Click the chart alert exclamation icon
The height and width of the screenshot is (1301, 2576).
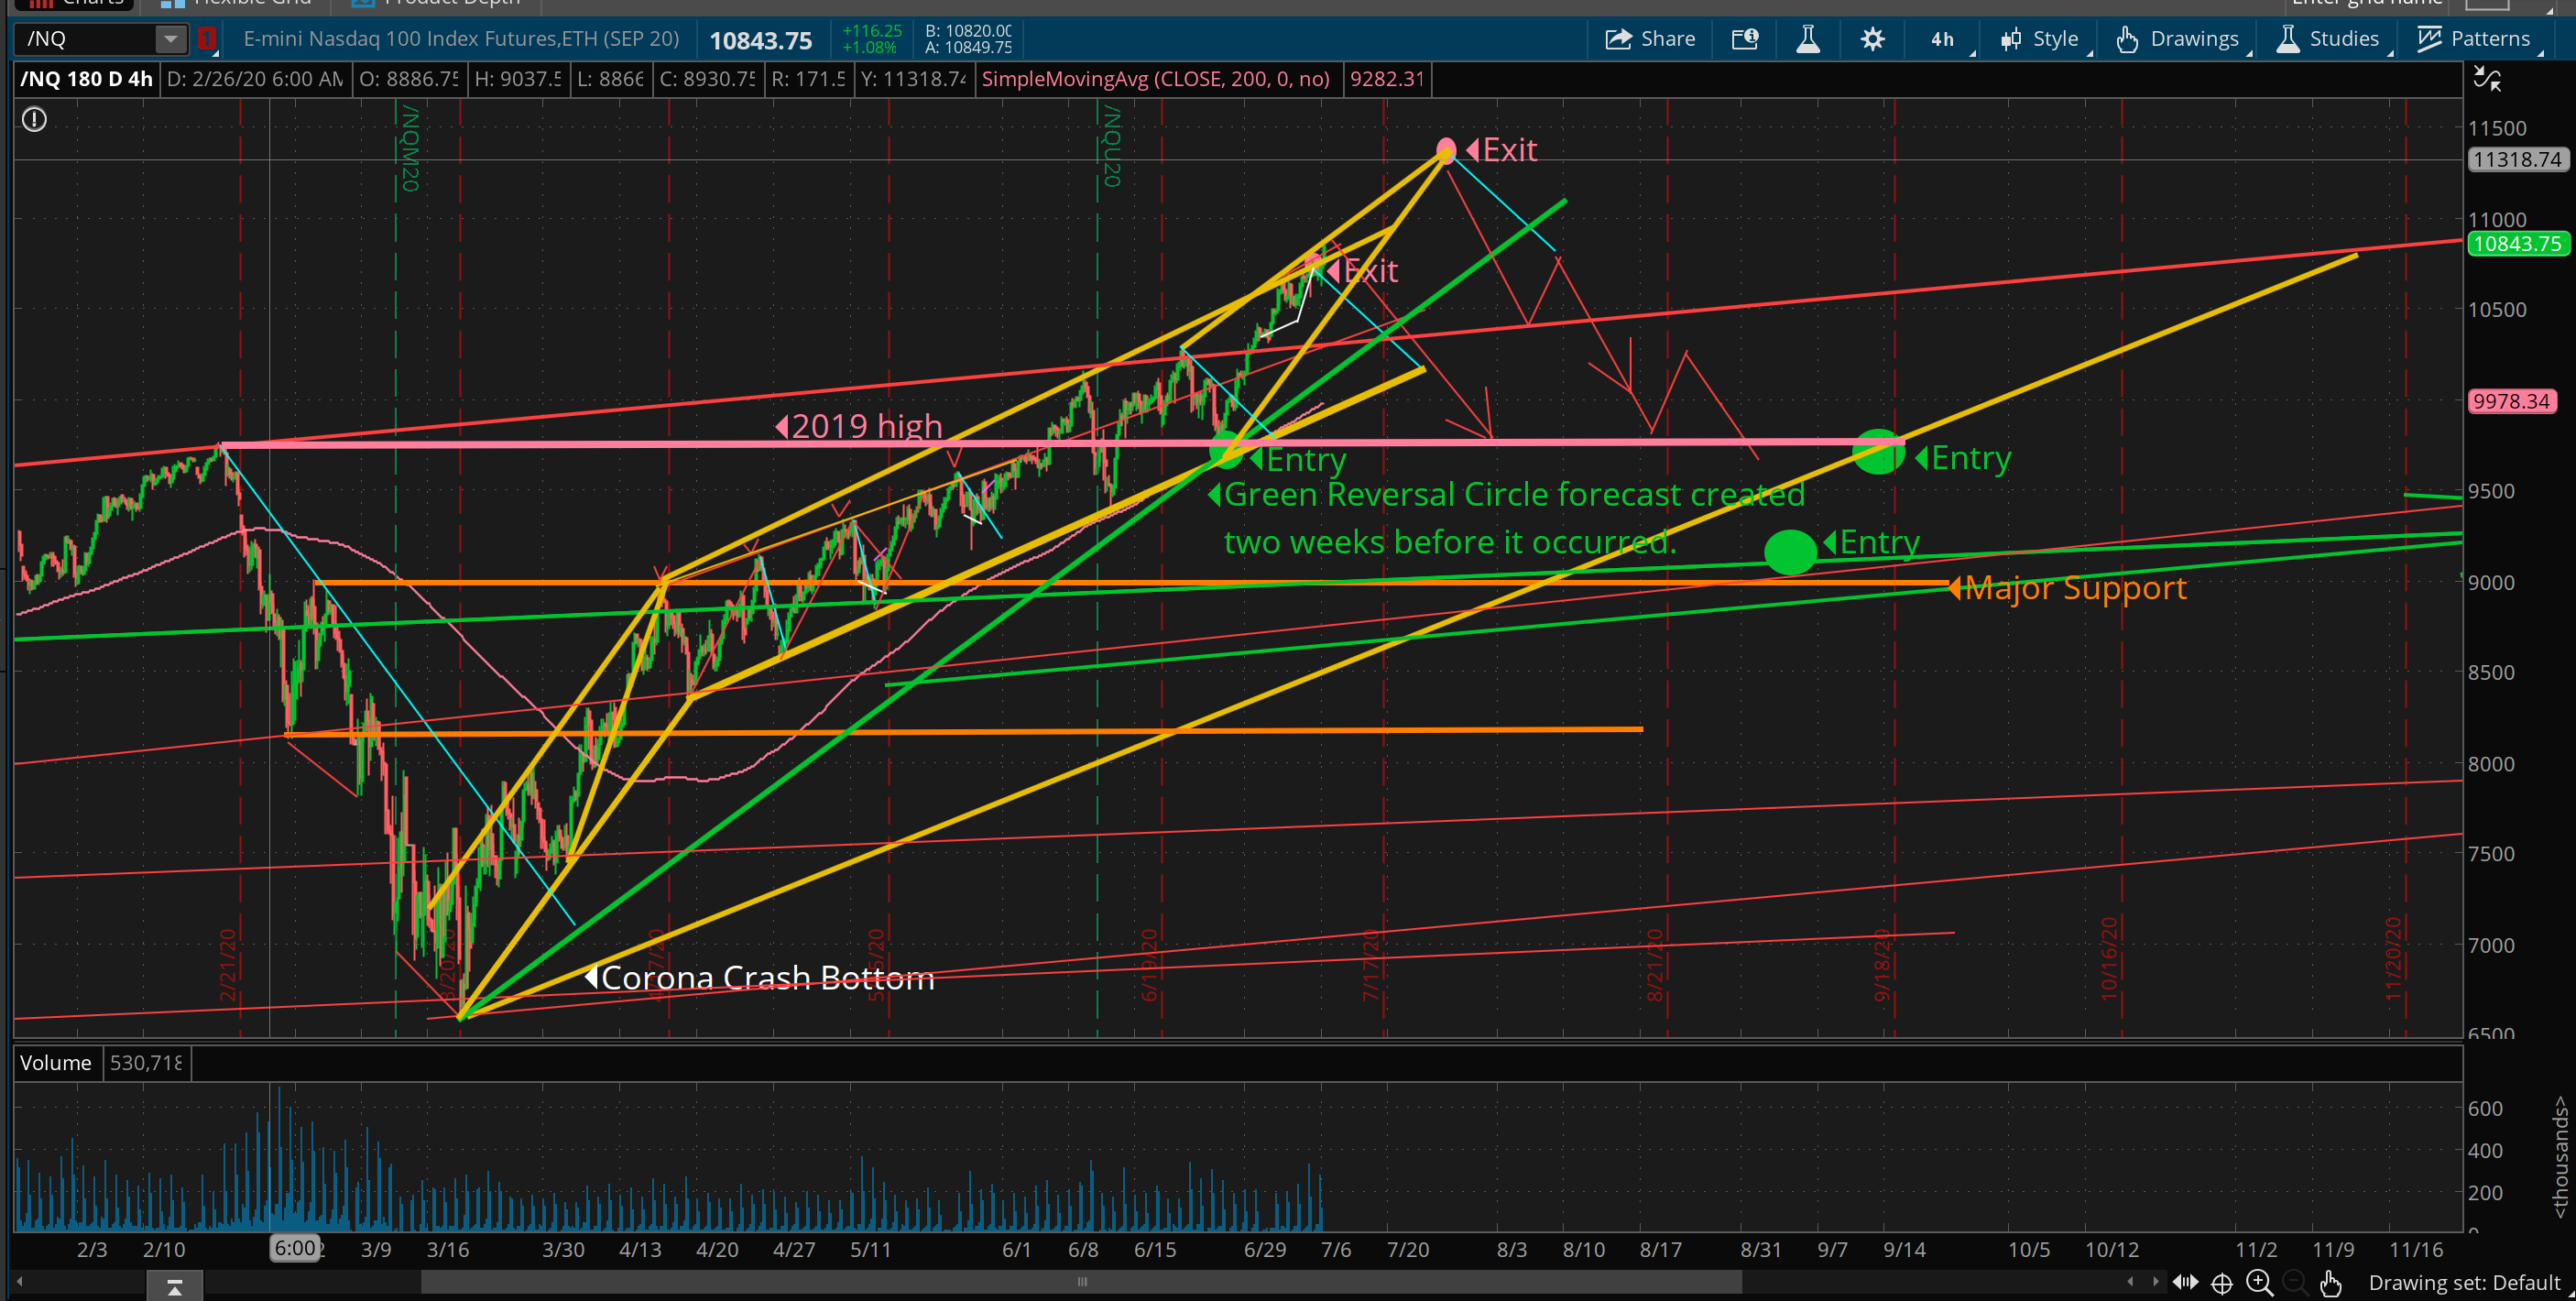tap(34, 120)
